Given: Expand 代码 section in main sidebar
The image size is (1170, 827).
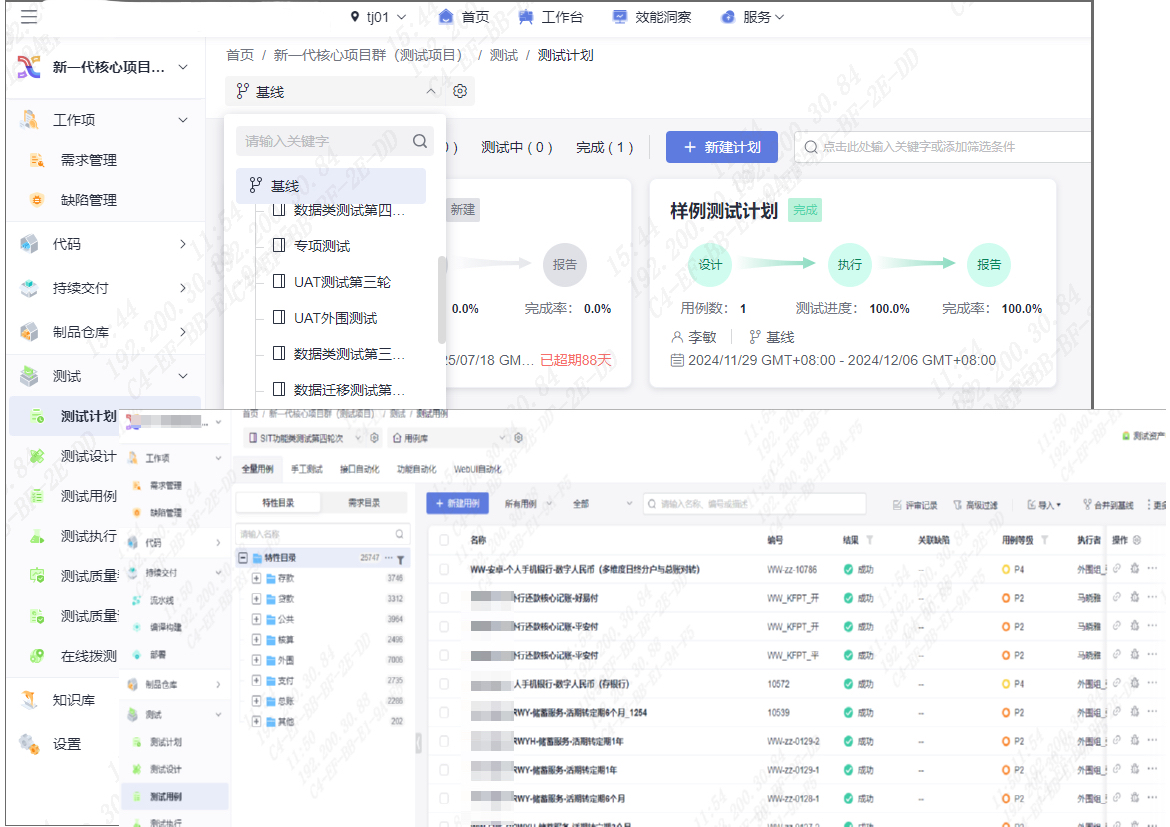Looking at the screenshot, I should click(x=183, y=244).
